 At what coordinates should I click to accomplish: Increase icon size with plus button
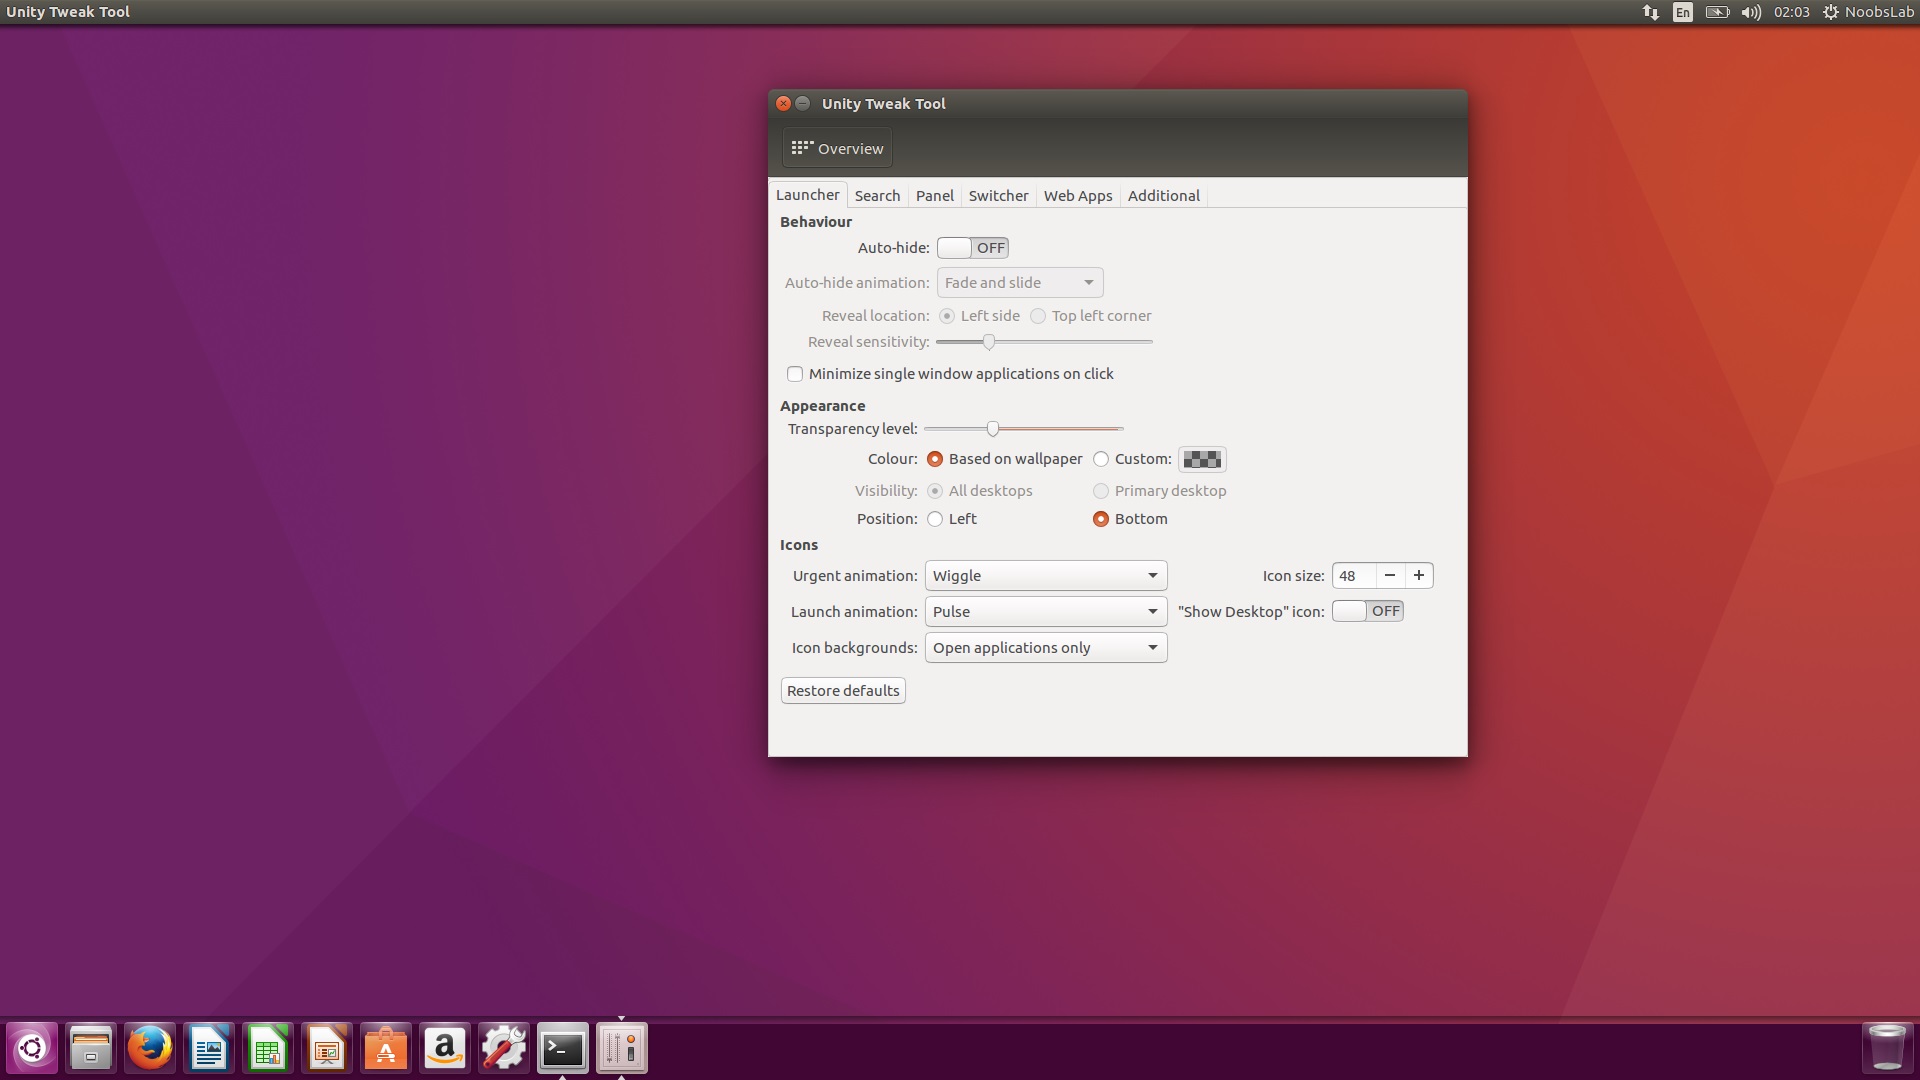coord(1419,576)
